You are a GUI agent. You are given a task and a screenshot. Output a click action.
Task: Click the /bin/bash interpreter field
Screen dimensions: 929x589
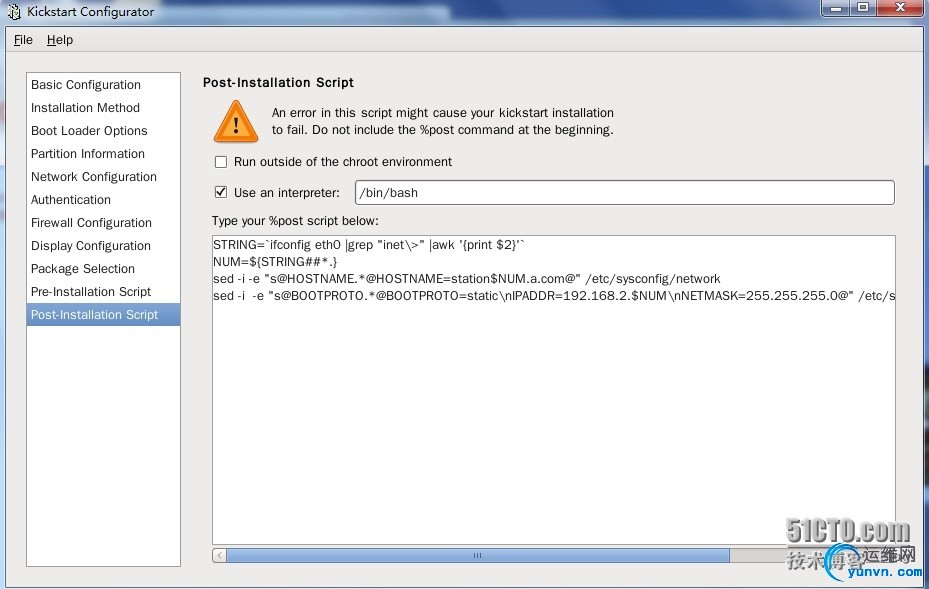(x=624, y=193)
